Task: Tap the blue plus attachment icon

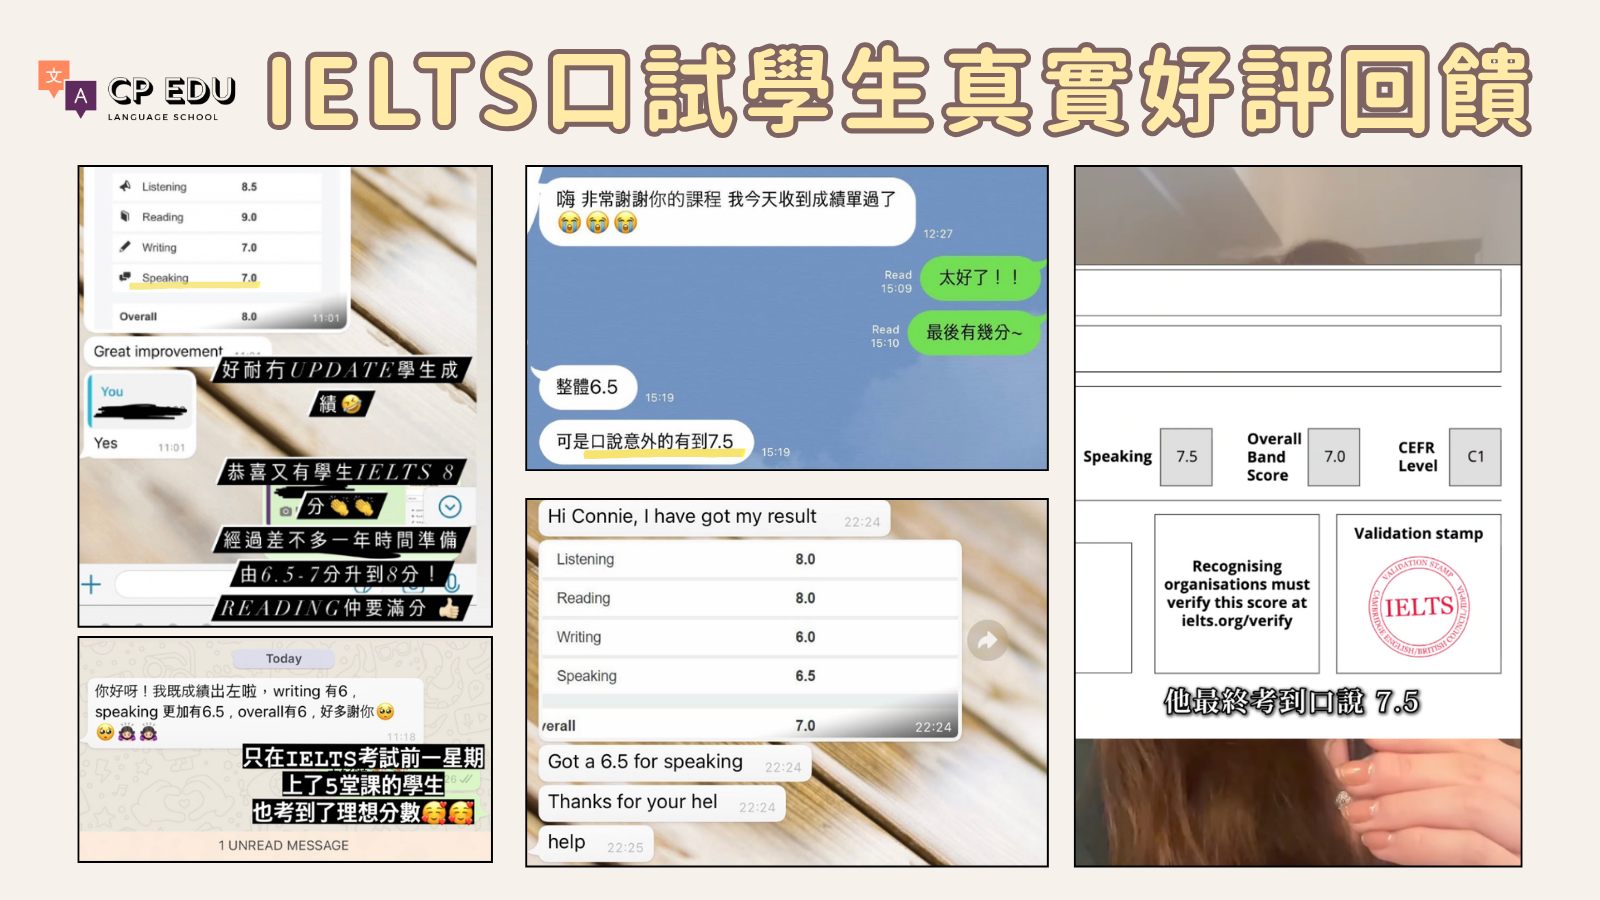Action: click(x=91, y=584)
